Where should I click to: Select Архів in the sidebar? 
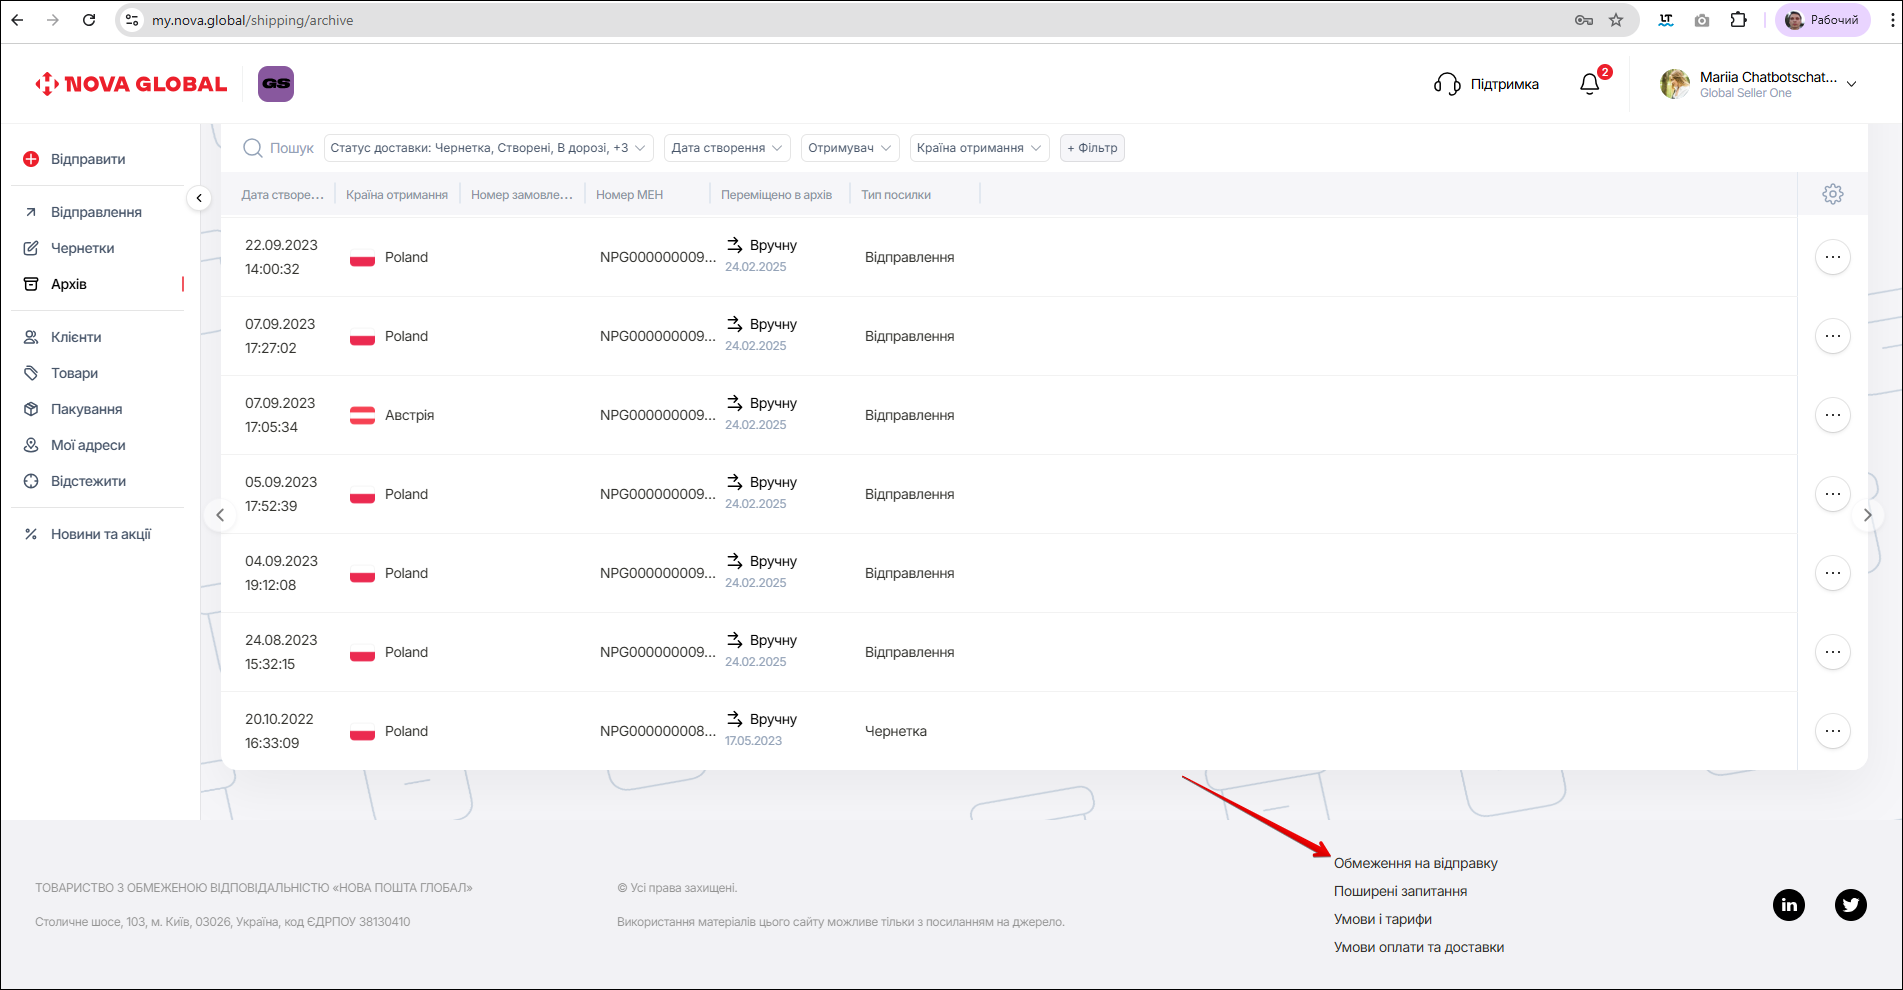(68, 284)
